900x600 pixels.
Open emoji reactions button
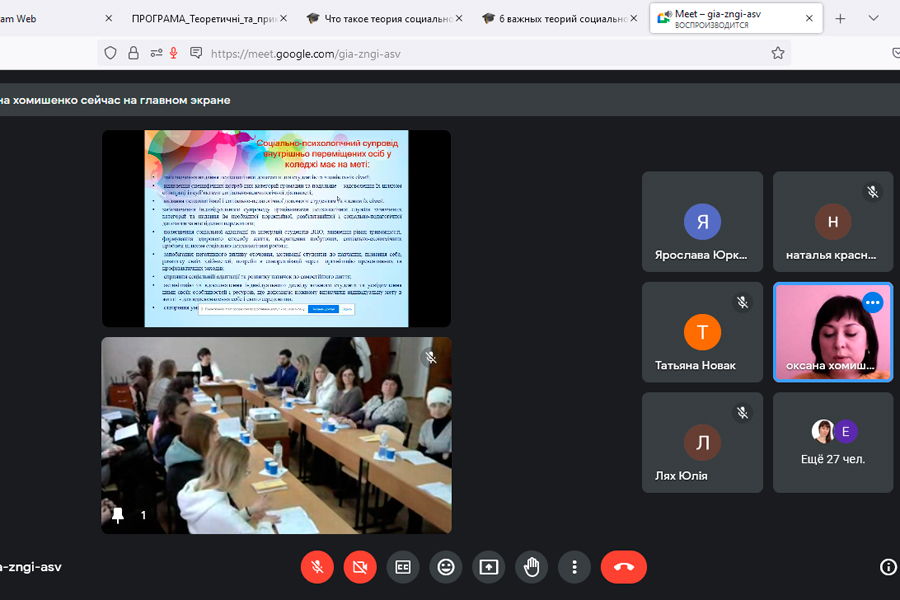click(x=446, y=567)
